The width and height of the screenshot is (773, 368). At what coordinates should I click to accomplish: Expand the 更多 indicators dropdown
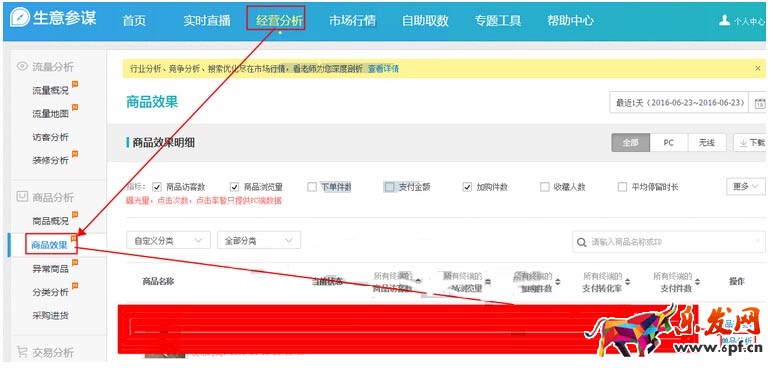click(x=746, y=186)
